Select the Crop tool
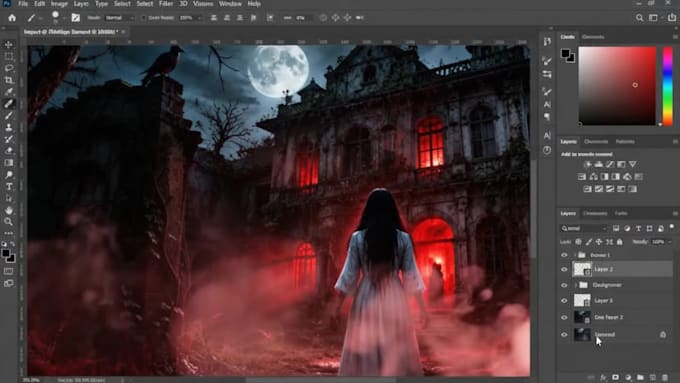This screenshot has width=680, height=383. coord(9,80)
